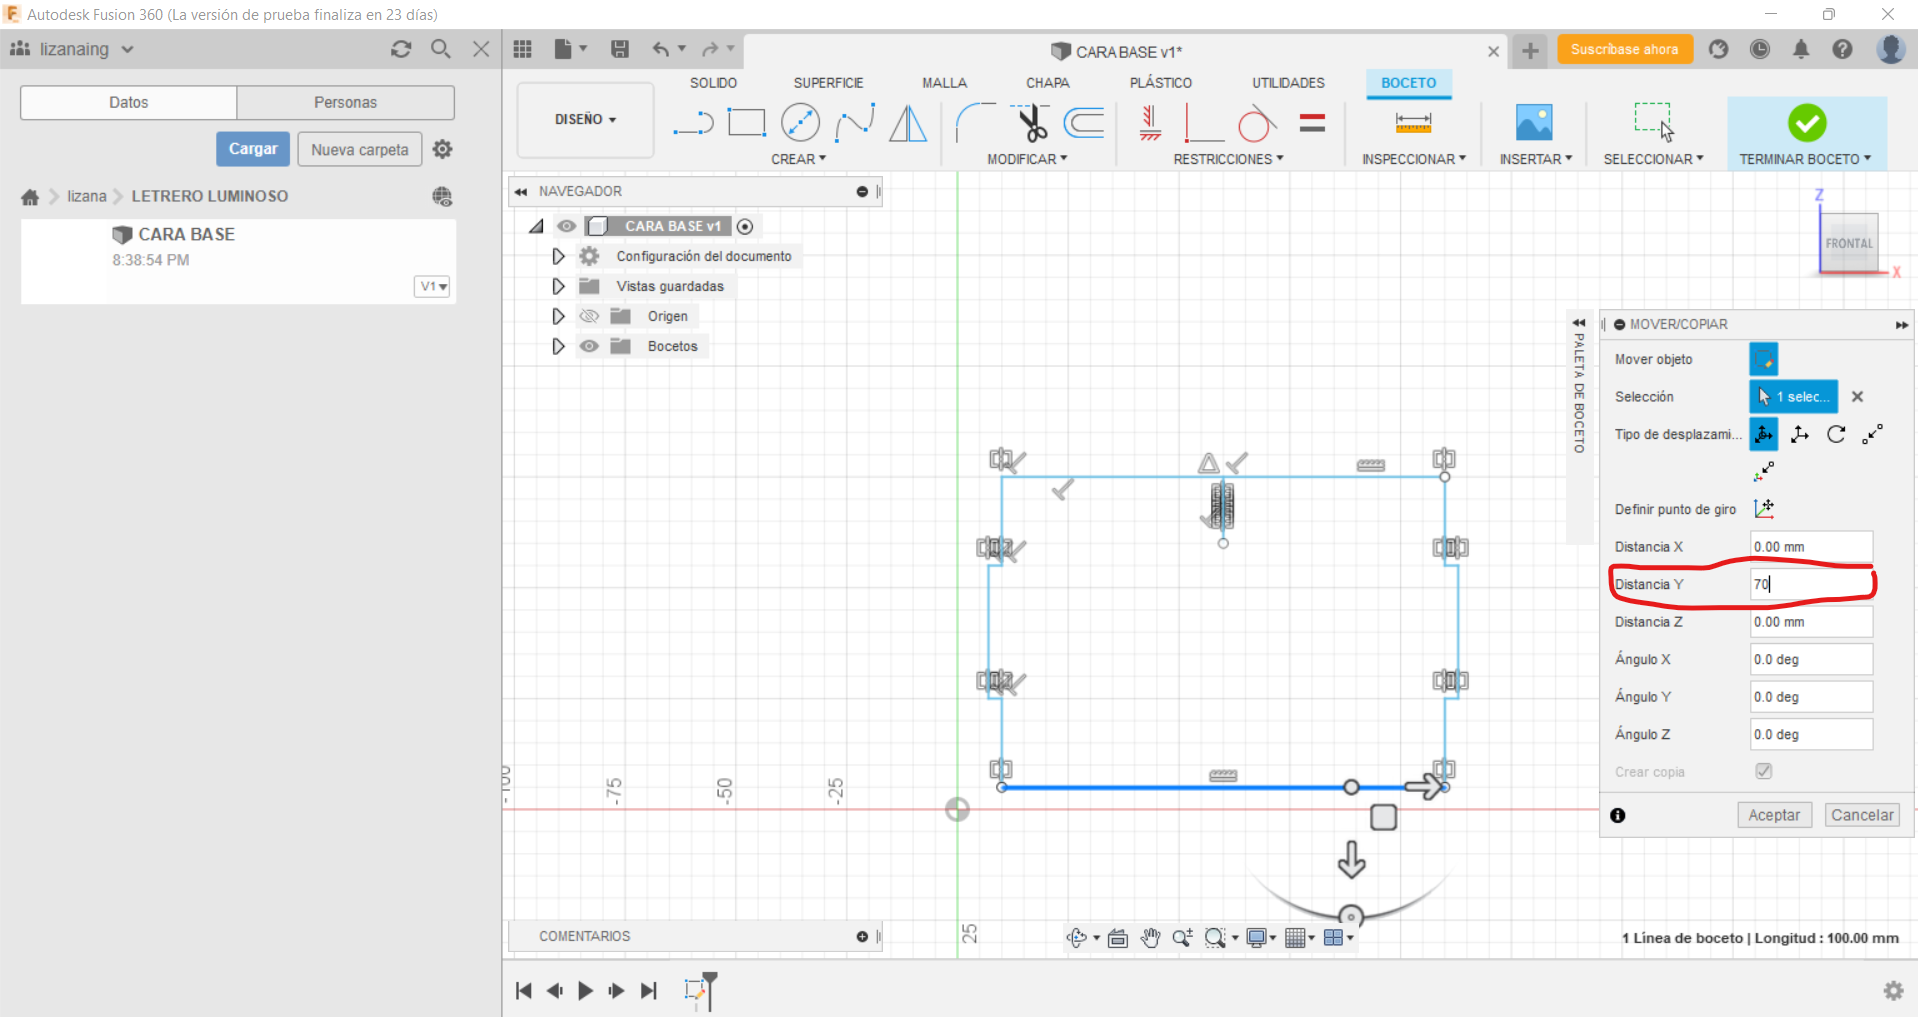The height and width of the screenshot is (1017, 1918).
Task: Select the Offset tool in Modificar
Action: [1084, 123]
